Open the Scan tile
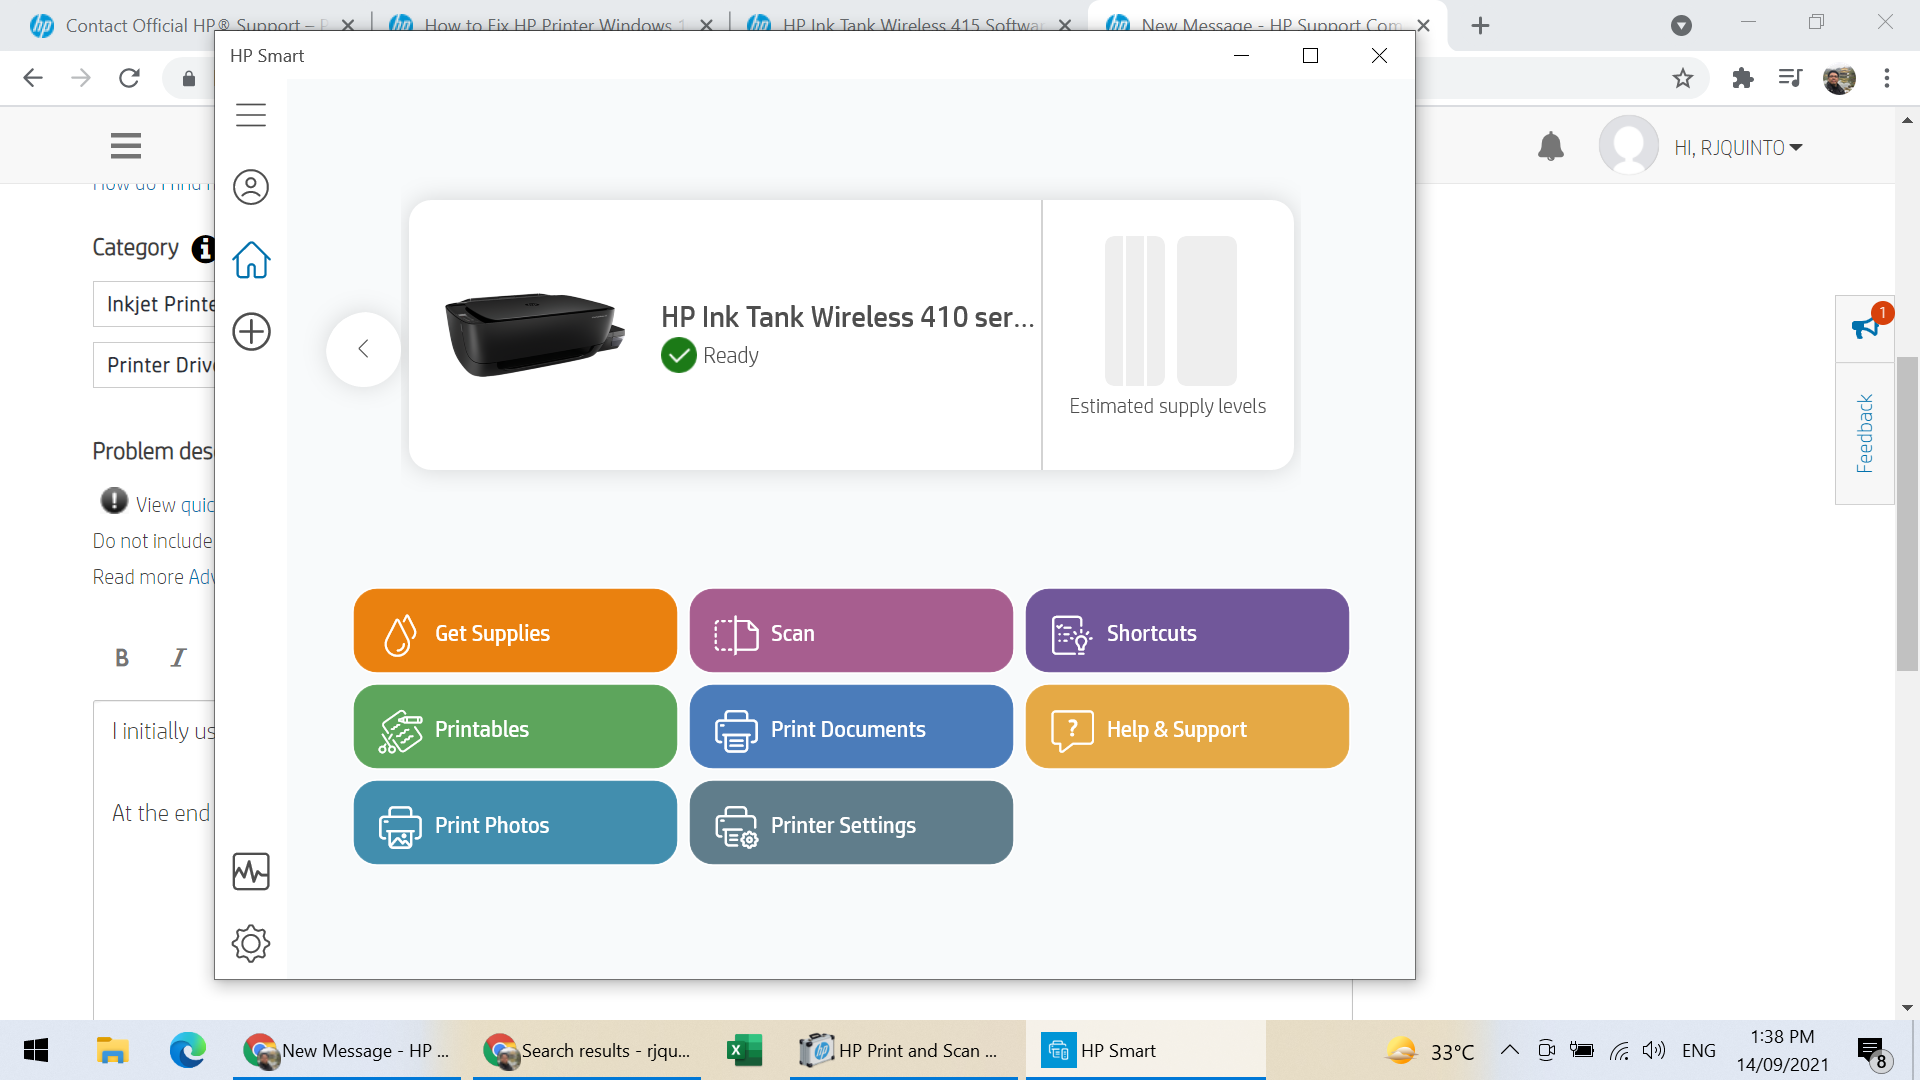 pos(851,631)
